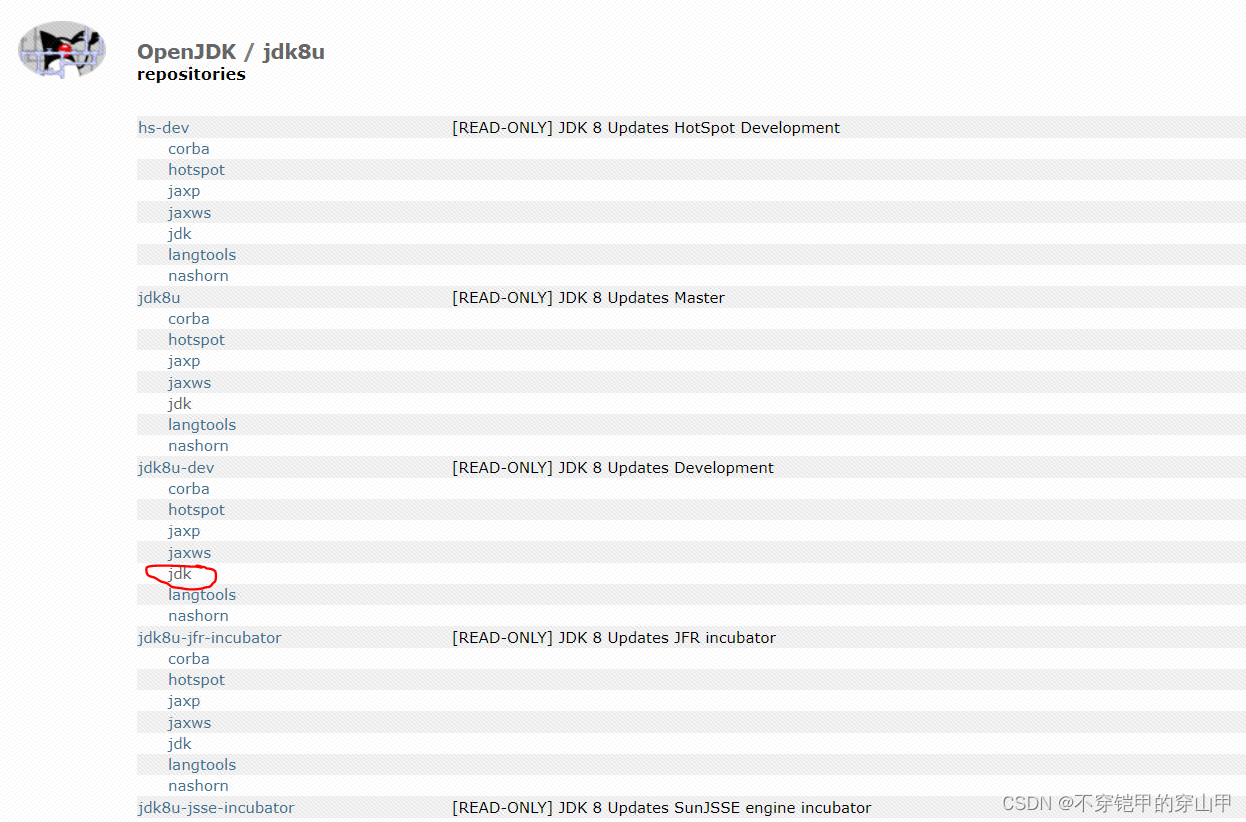Click the OpenJDK heading link
The width and height of the screenshot is (1246, 822).
point(187,51)
